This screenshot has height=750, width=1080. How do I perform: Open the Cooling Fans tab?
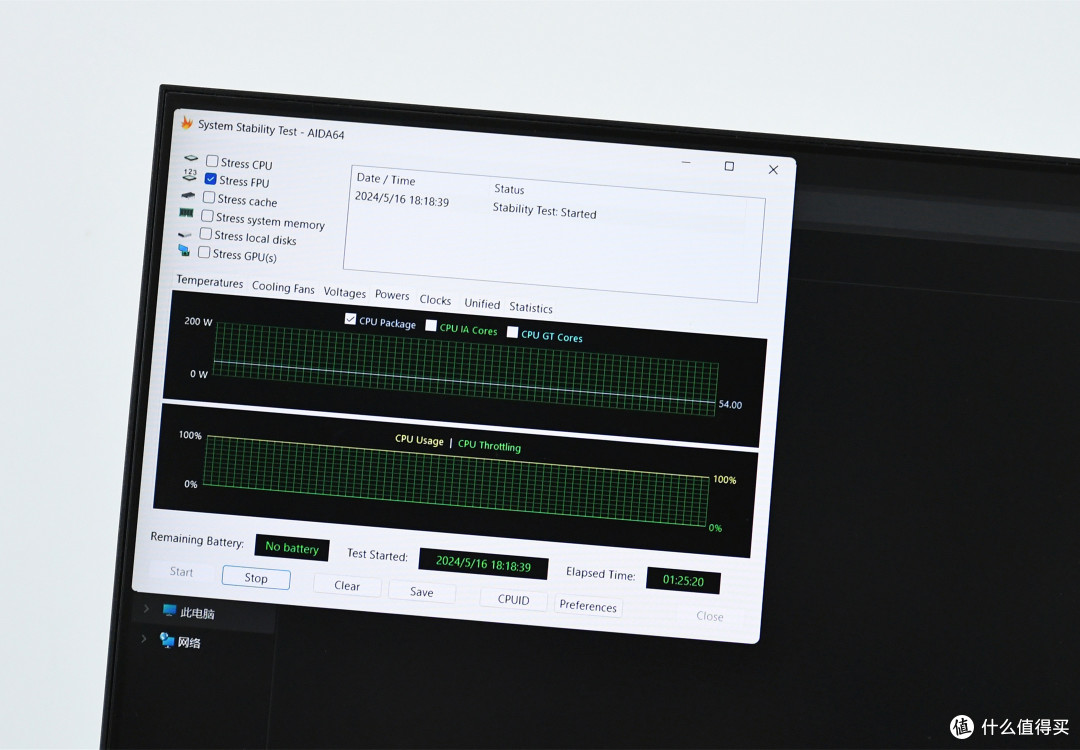pos(283,287)
